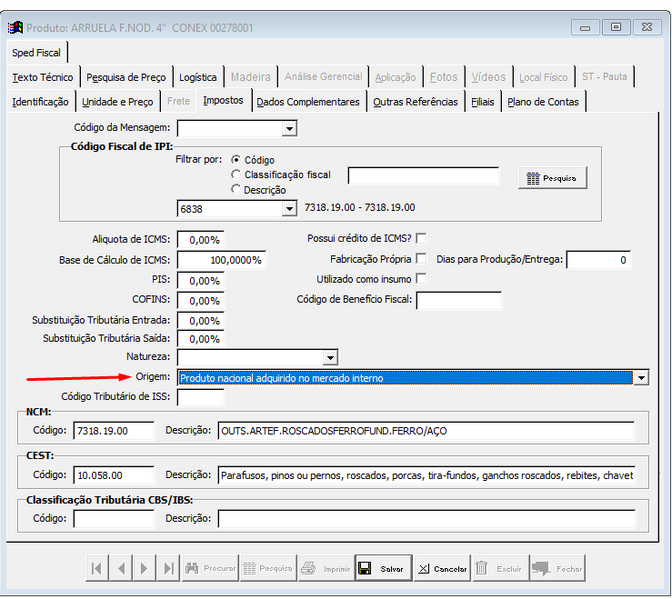Switch to the Sped Fiscal tab
Image resolution: width=672 pixels, height=599 pixels.
(x=36, y=53)
